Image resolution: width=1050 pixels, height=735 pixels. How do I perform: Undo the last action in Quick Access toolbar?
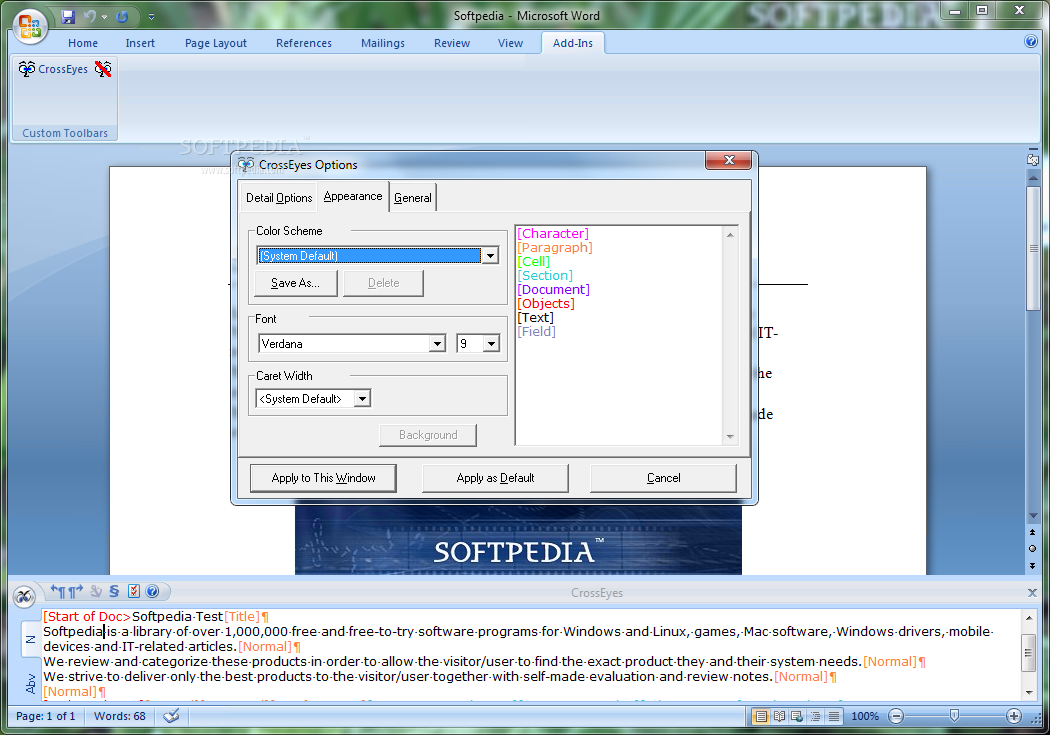90,17
